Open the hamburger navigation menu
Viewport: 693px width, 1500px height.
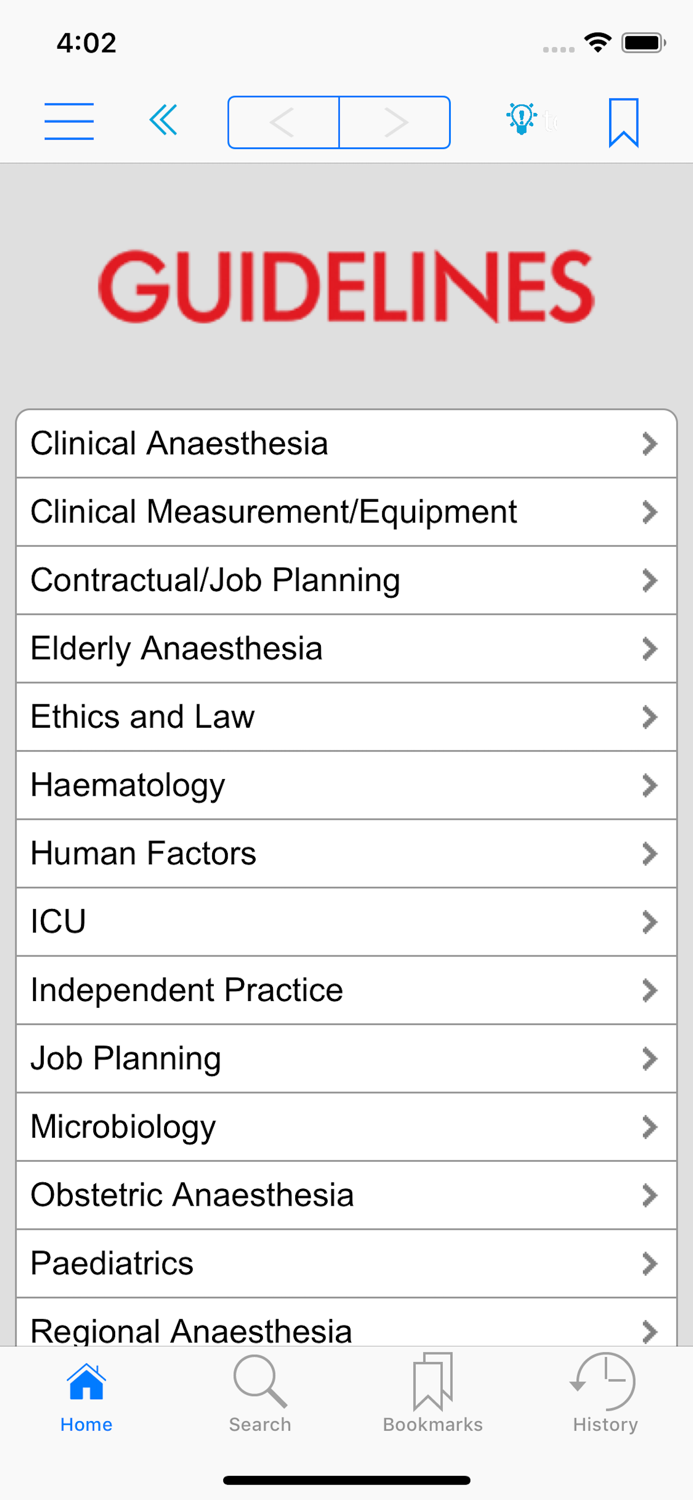point(68,119)
